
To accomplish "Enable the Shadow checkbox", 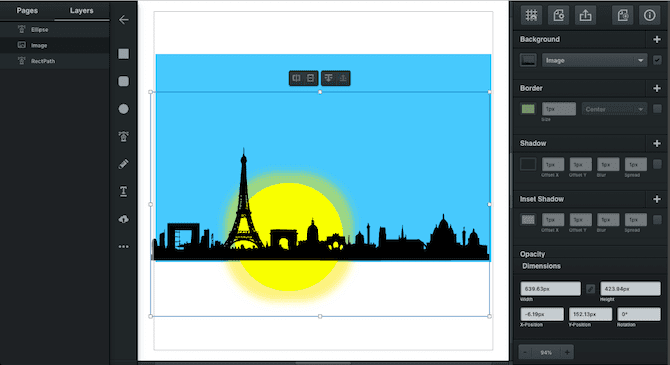I will click(x=657, y=164).
